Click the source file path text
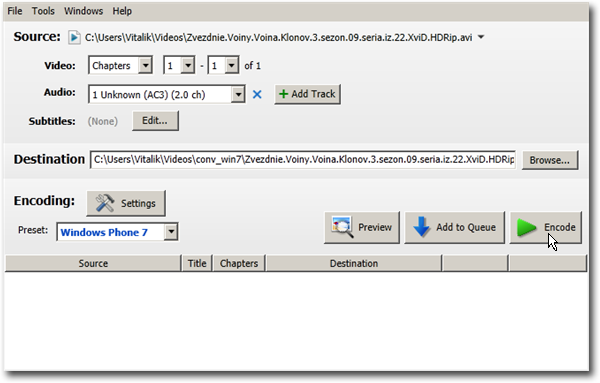600x383 pixels. 278,37
